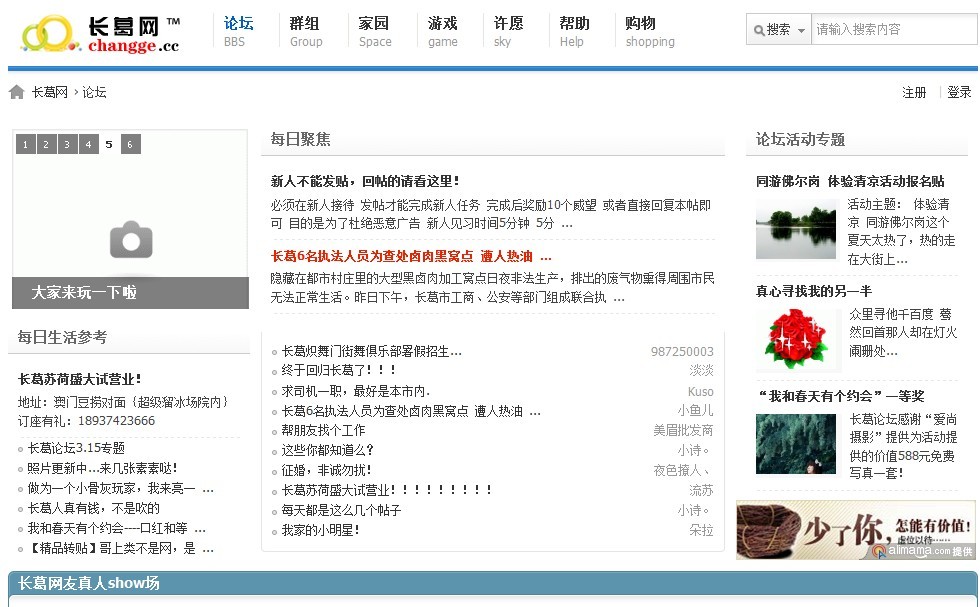Select slideshow page 3

(x=67, y=144)
